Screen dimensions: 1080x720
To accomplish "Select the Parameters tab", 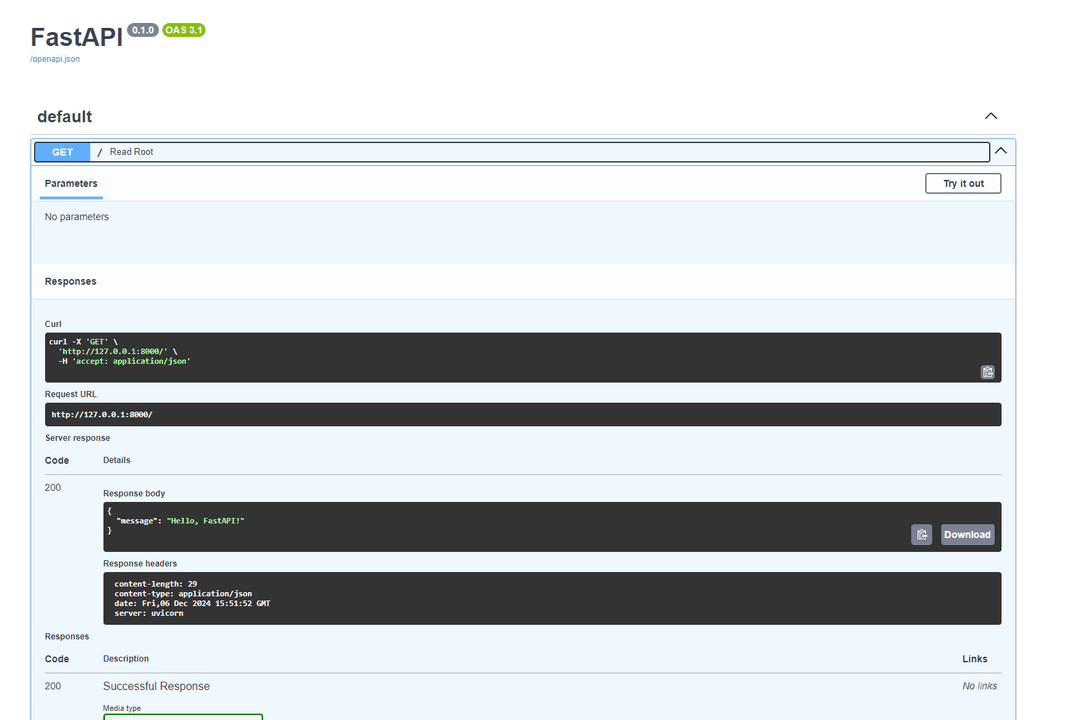I will (70, 184).
